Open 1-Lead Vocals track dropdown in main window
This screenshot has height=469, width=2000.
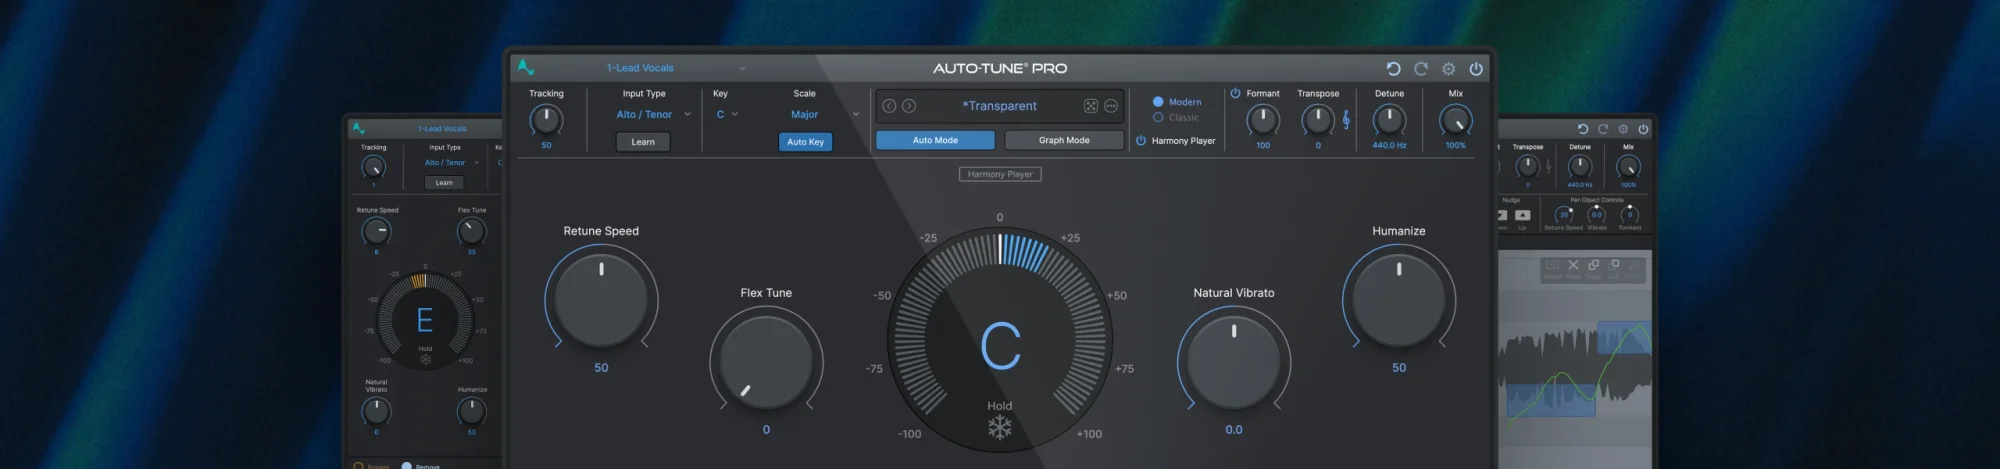(676, 68)
